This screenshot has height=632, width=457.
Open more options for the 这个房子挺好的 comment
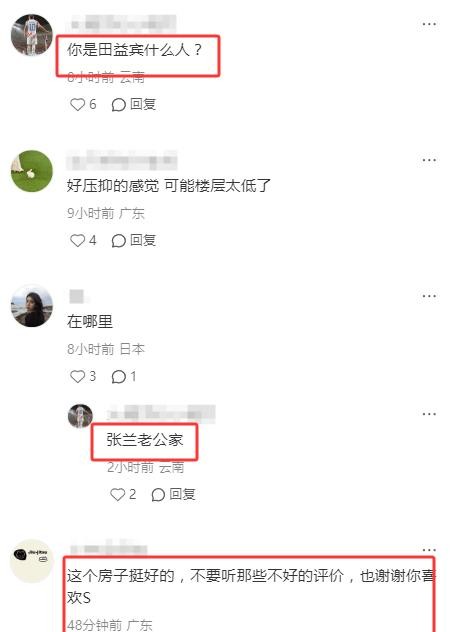[x=429, y=550]
